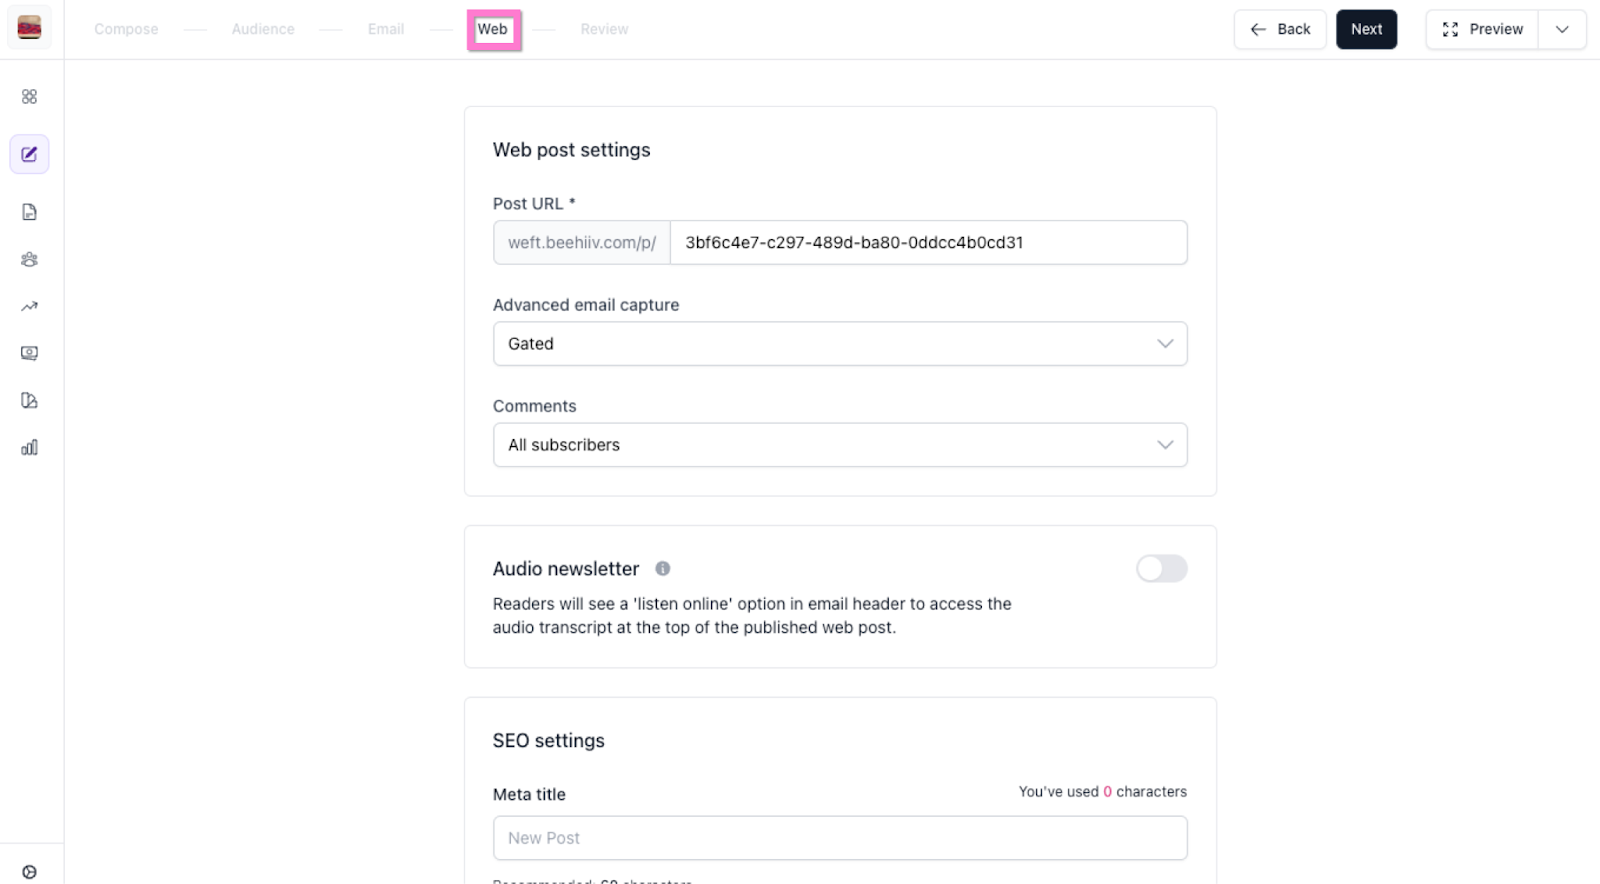Open the Comments dropdown showing All subscribers
This screenshot has width=1600, height=884.
point(839,445)
